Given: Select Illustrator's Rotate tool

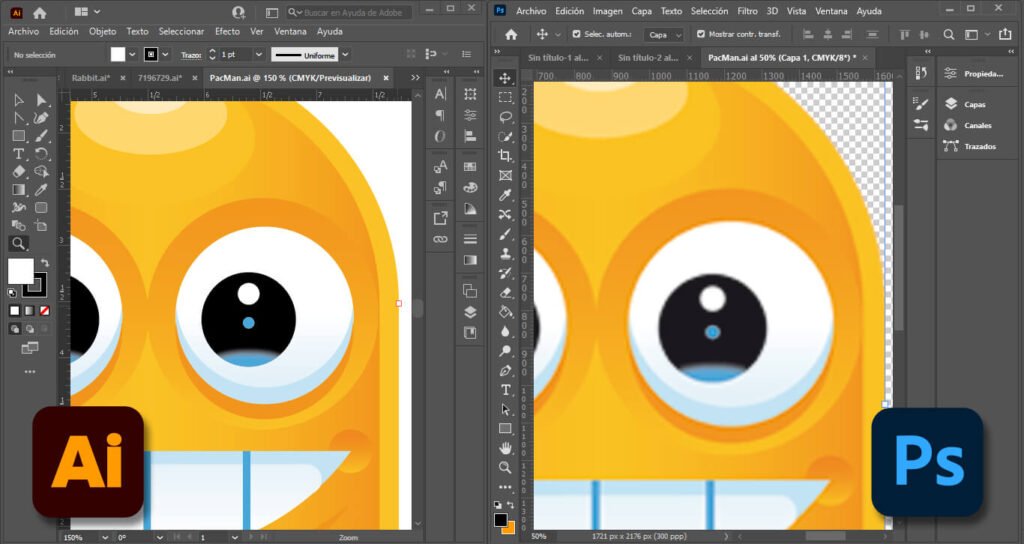Looking at the screenshot, I should point(42,154).
